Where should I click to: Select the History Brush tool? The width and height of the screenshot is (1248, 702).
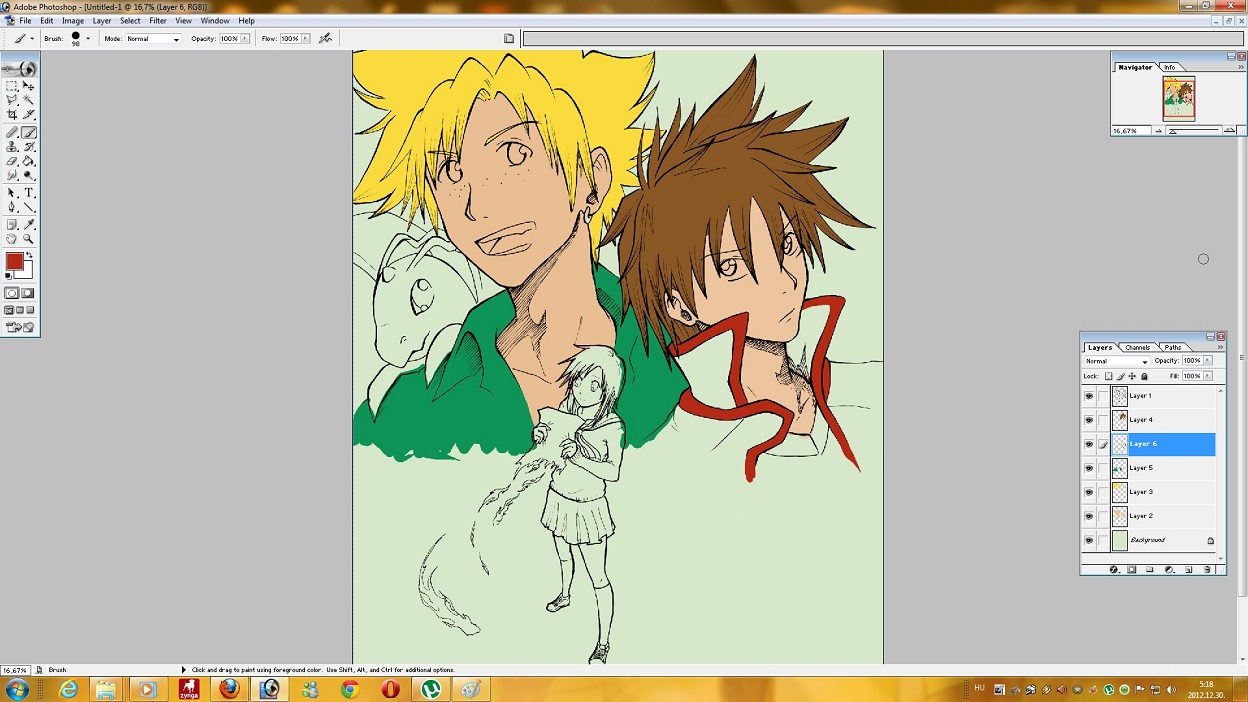pyautogui.click(x=29, y=147)
